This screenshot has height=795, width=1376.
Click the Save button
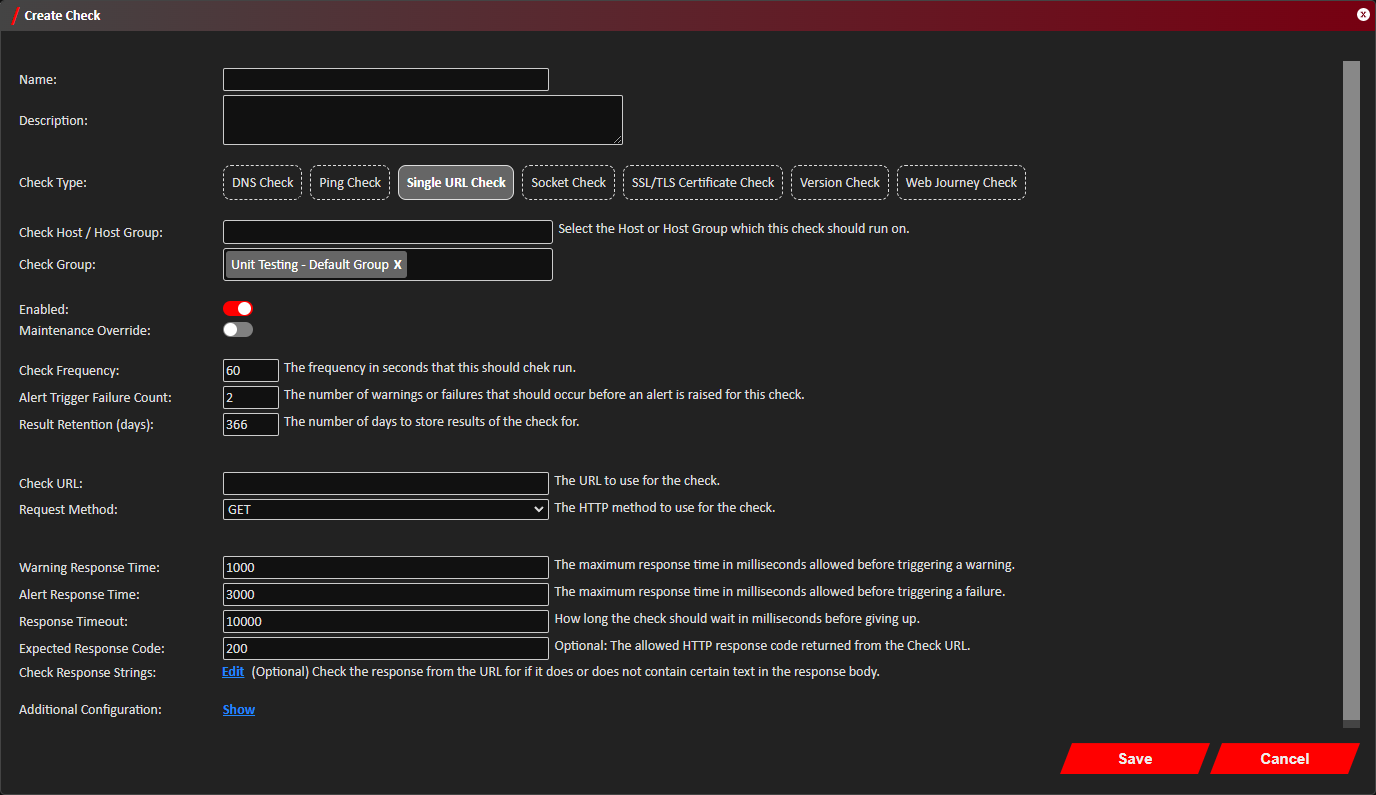point(1135,759)
